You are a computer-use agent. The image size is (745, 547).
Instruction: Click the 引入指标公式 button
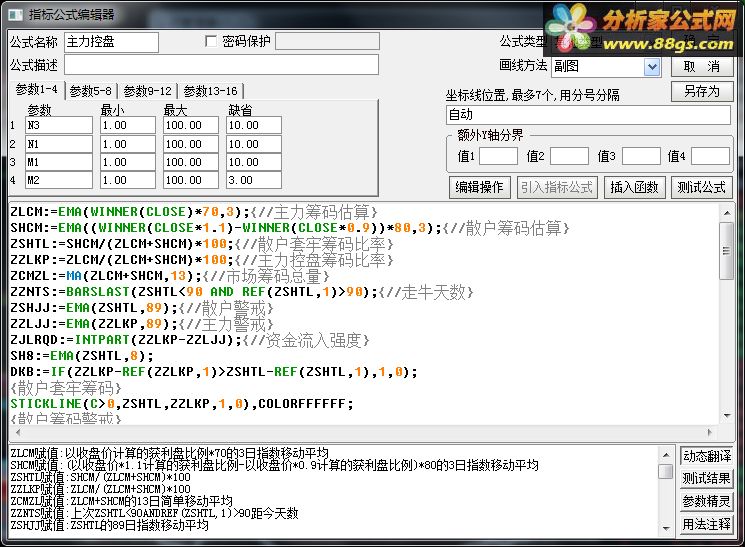coord(557,187)
